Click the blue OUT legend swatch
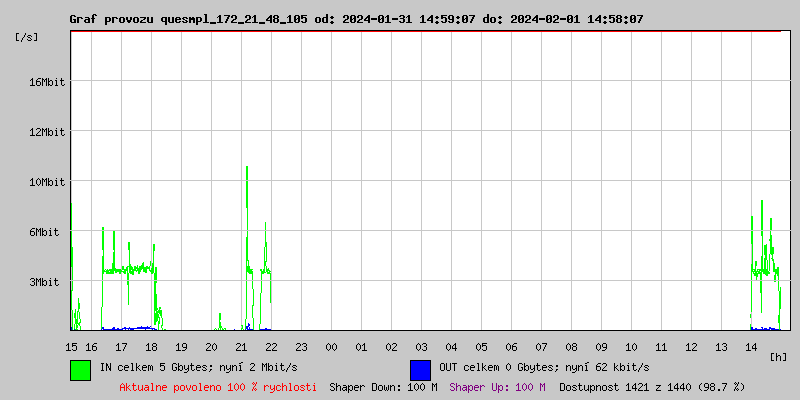Screen dimensions: 800x400 tap(420, 369)
